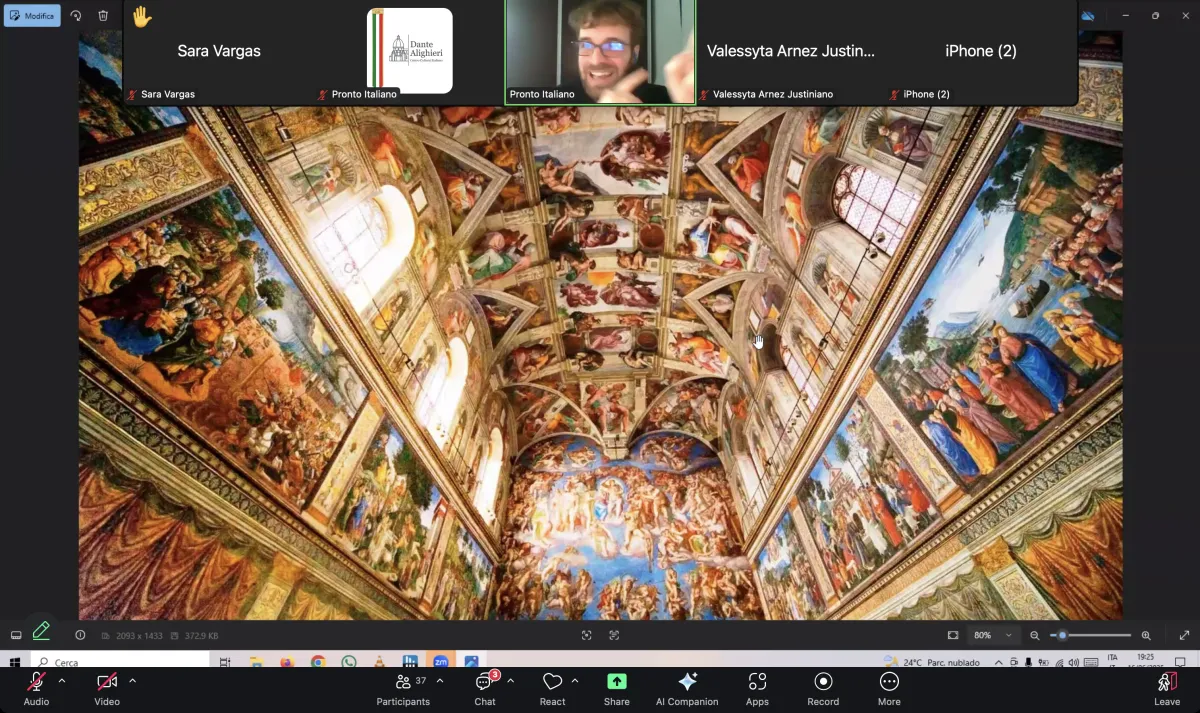Open the Zoom Apps panel
This screenshot has width=1200, height=713.
point(757,688)
